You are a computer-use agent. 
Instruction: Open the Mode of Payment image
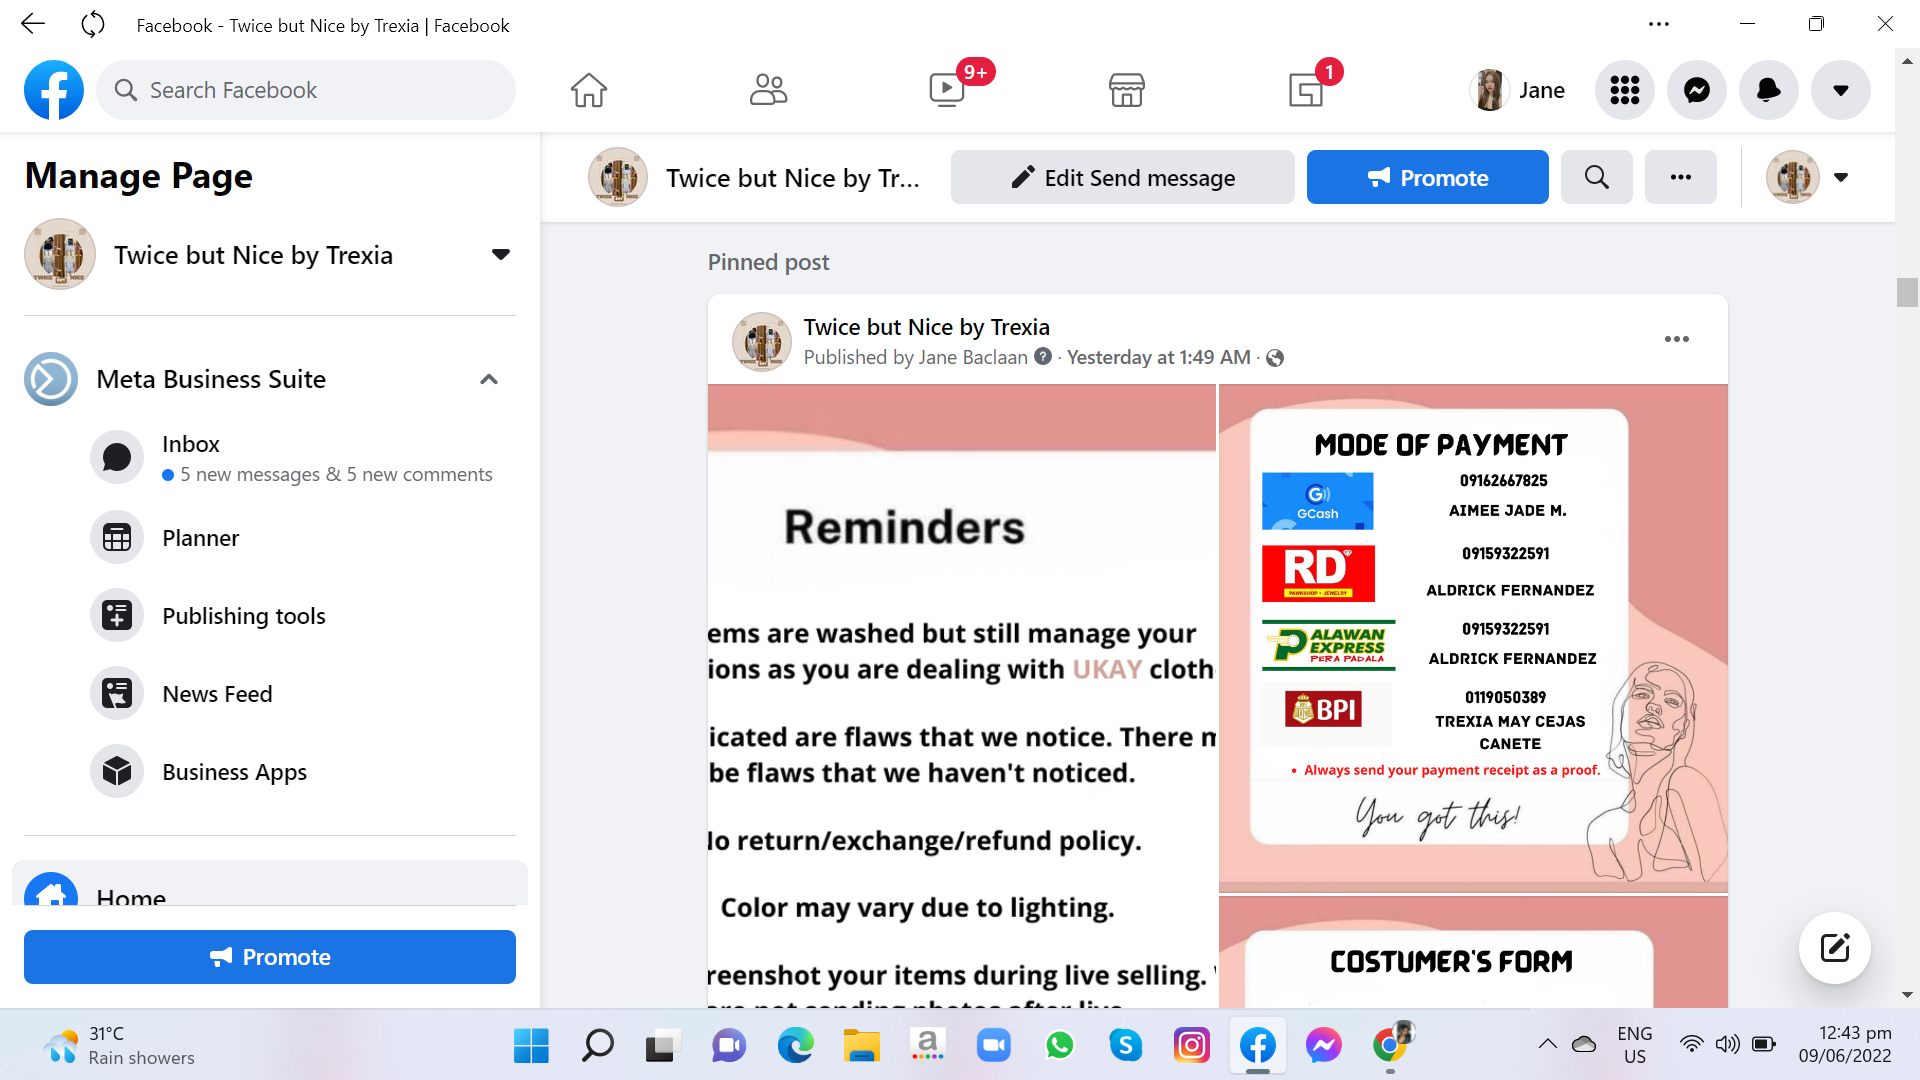(1473, 638)
